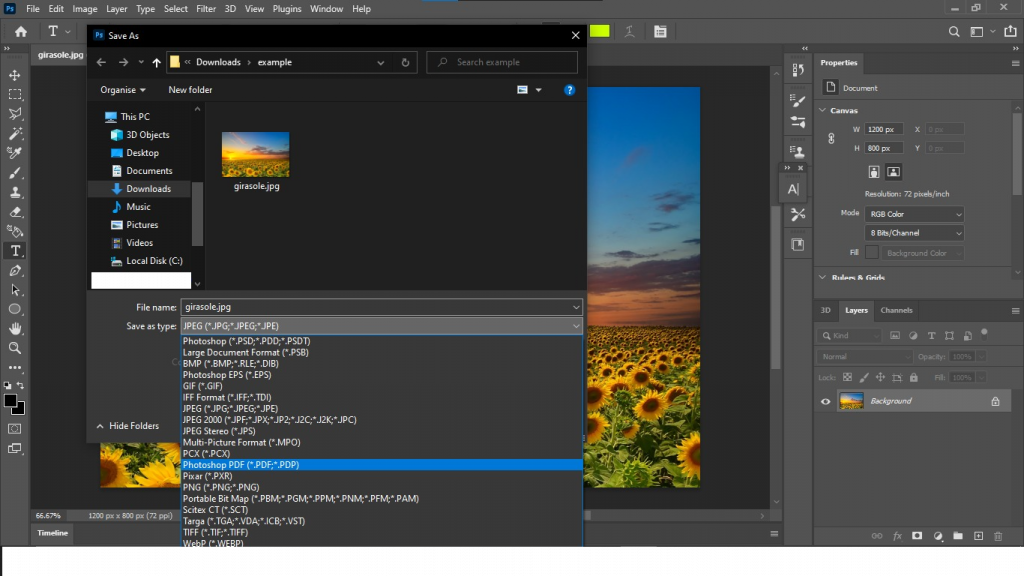This screenshot has height=576, width=1024.
Task: Select the Move tool in the toolbar
Action: click(x=14, y=74)
